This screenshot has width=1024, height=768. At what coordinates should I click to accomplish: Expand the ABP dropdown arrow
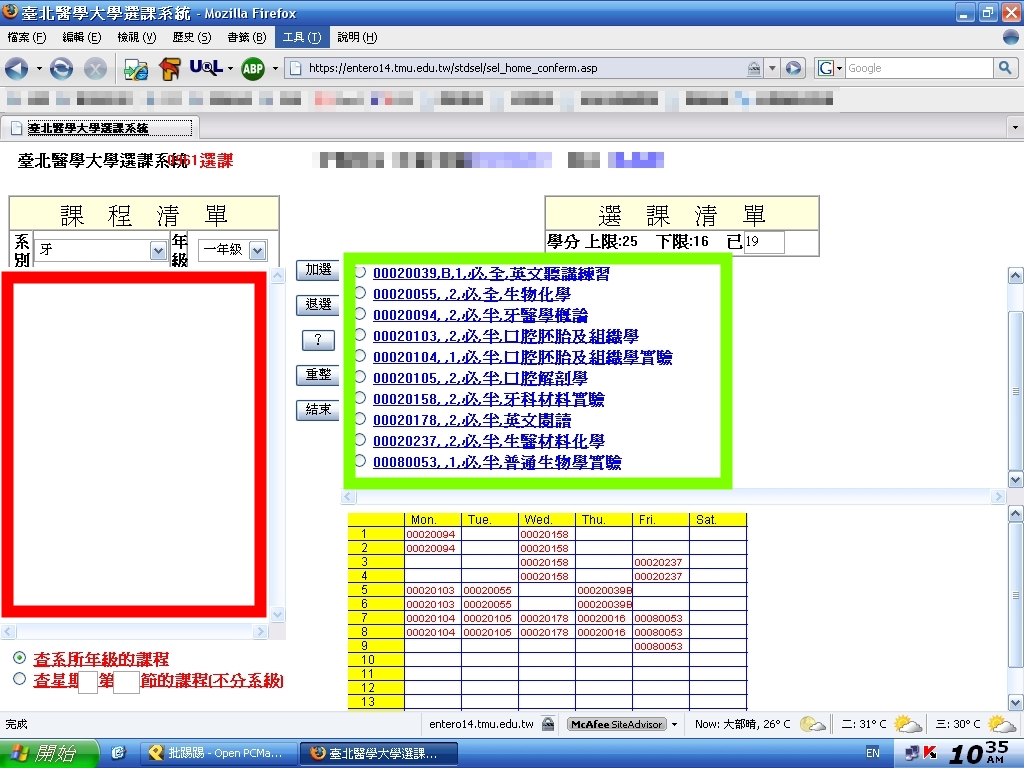click(x=275, y=68)
